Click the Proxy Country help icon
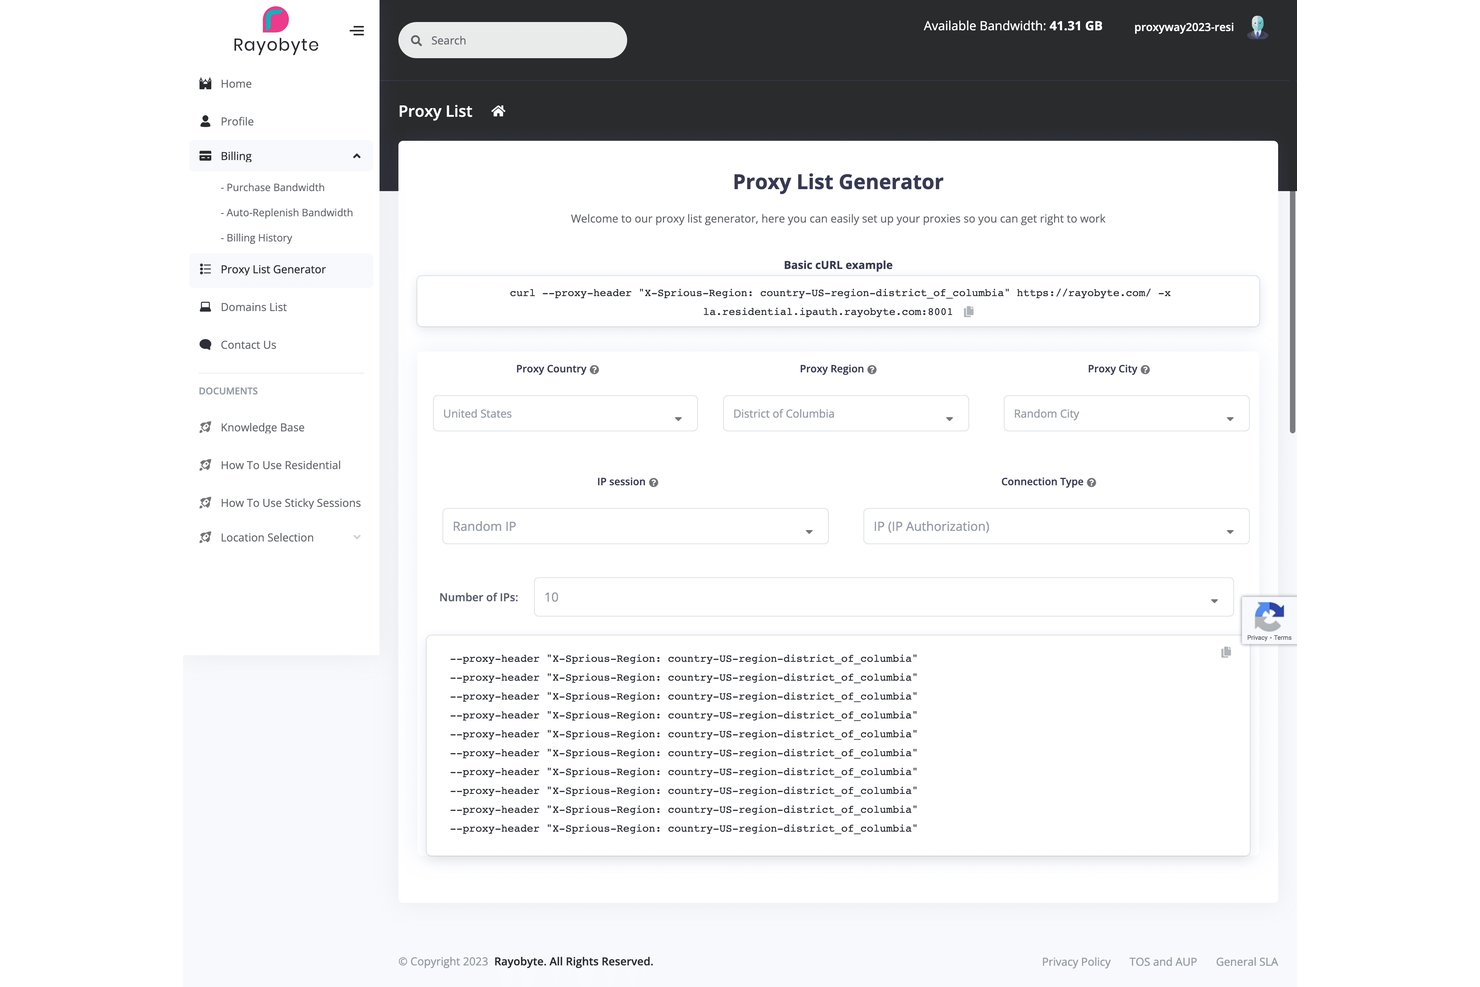Viewport: 1480px width, 987px height. (595, 370)
